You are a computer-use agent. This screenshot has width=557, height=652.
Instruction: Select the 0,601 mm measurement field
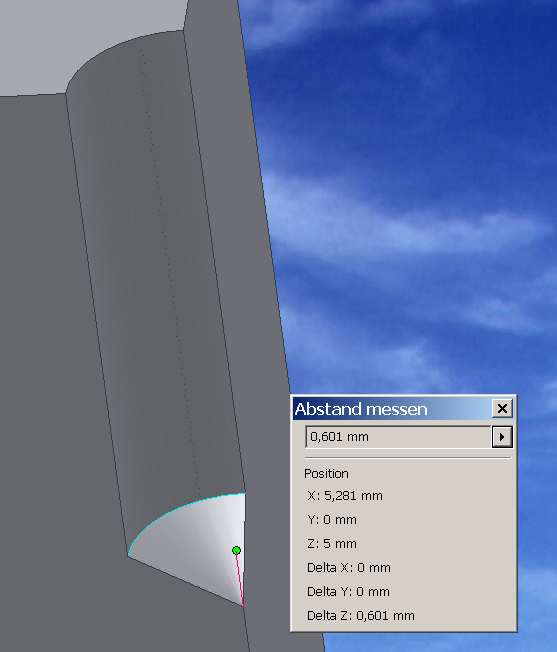click(x=398, y=437)
